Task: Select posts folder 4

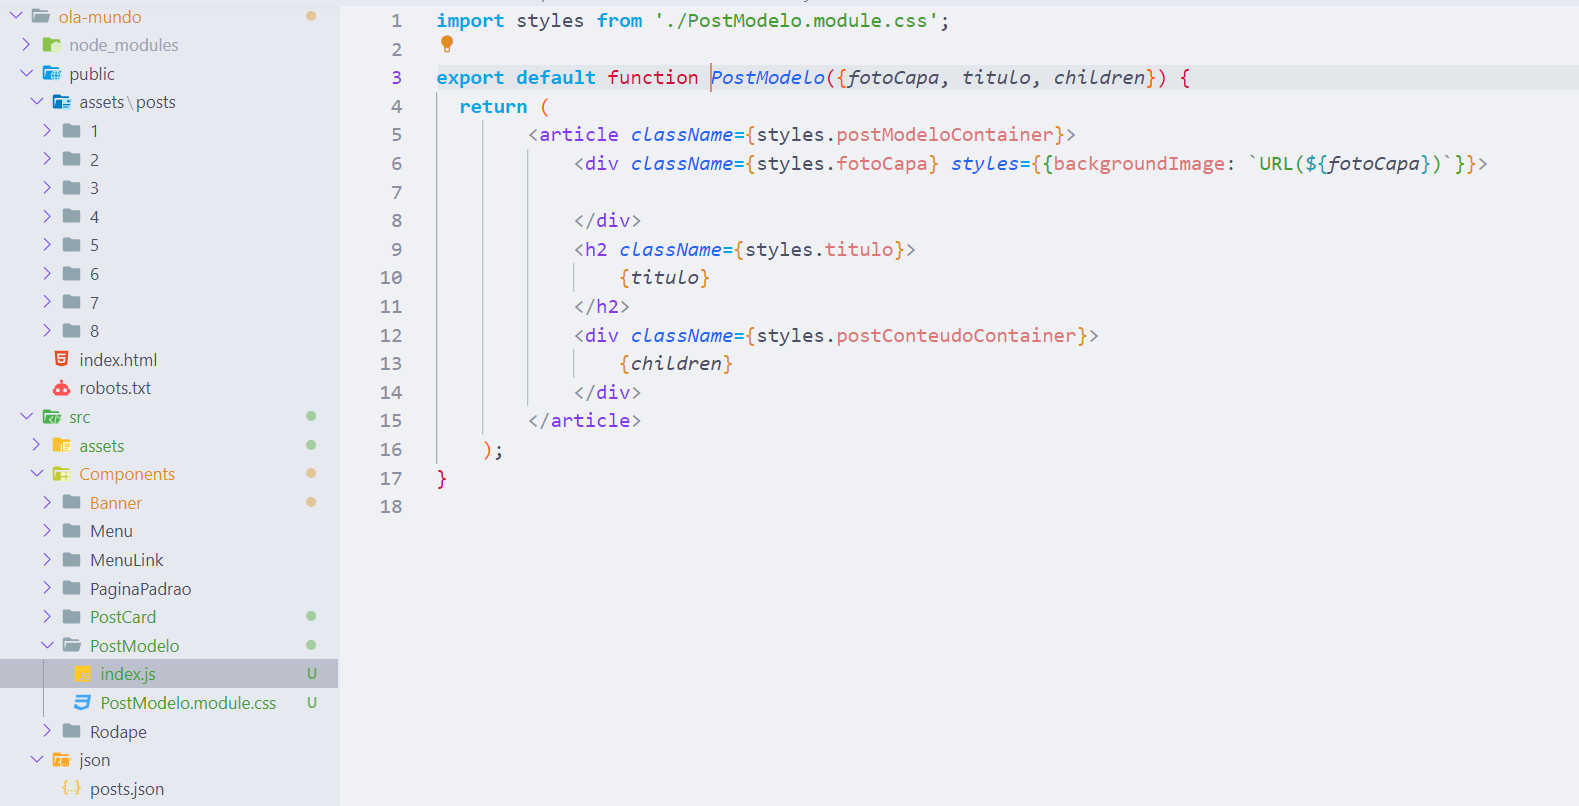Action: (x=94, y=217)
